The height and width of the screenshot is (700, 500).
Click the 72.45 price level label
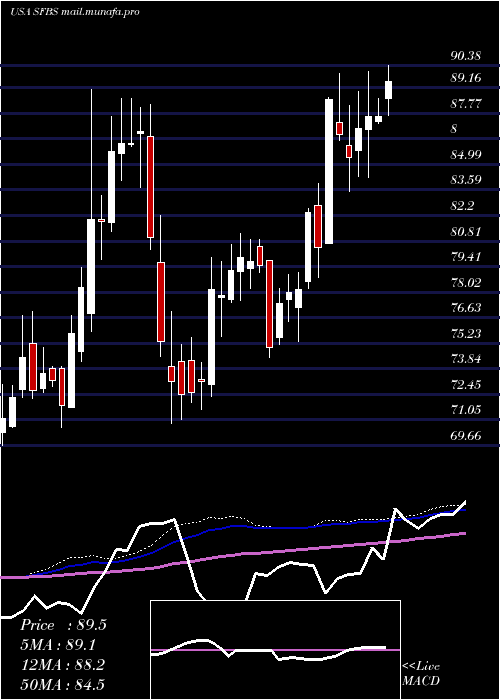pos(466,384)
